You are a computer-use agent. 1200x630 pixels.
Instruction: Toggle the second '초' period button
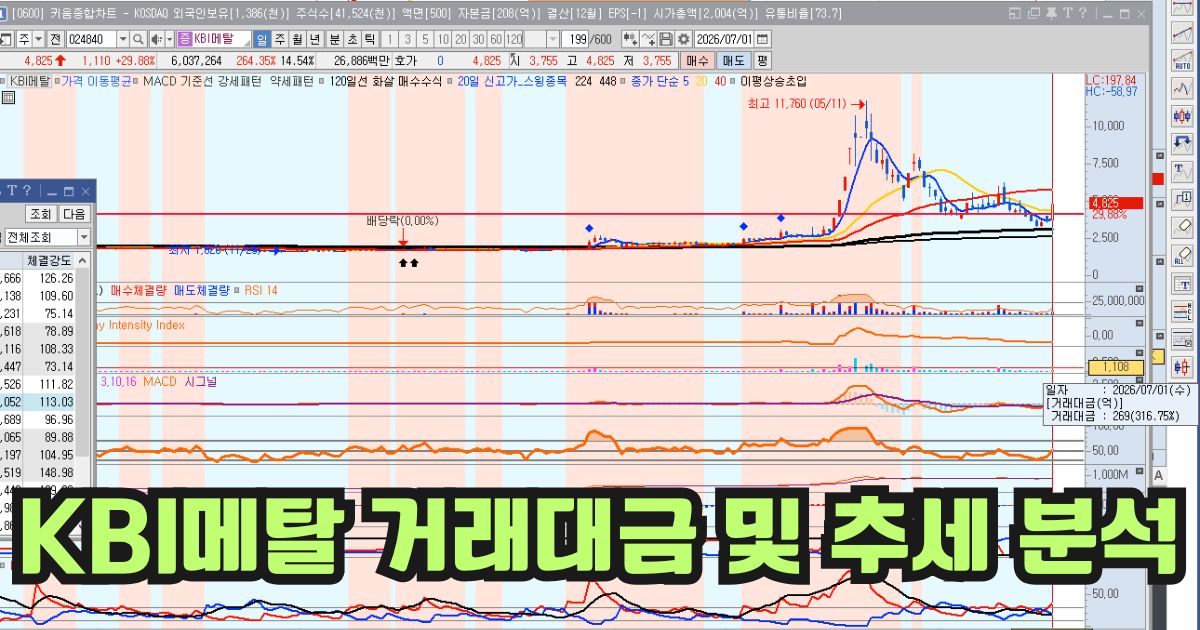[352, 39]
